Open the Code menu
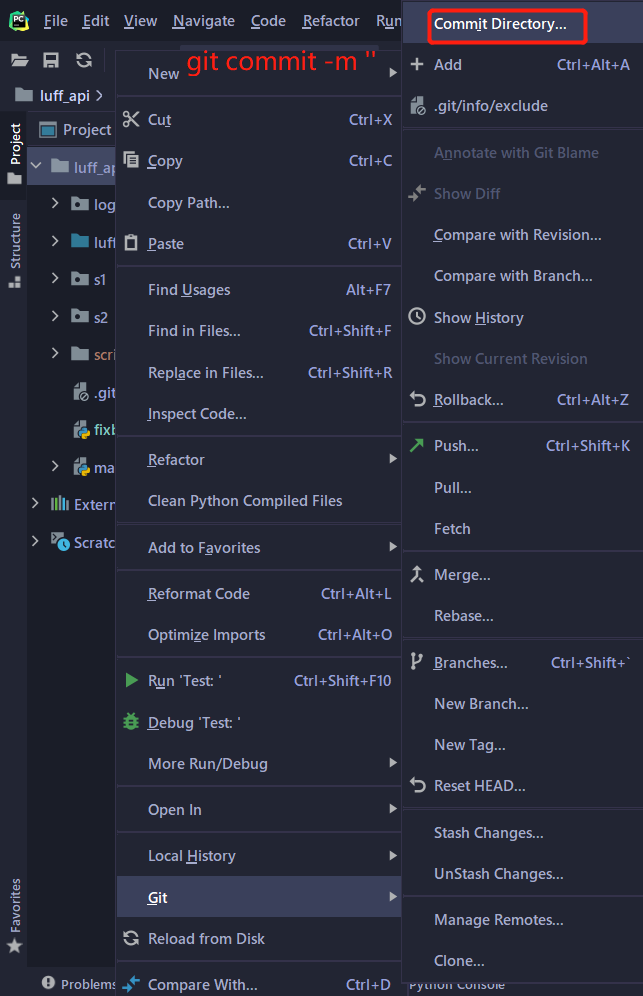The height and width of the screenshot is (996, 643). tap(268, 21)
